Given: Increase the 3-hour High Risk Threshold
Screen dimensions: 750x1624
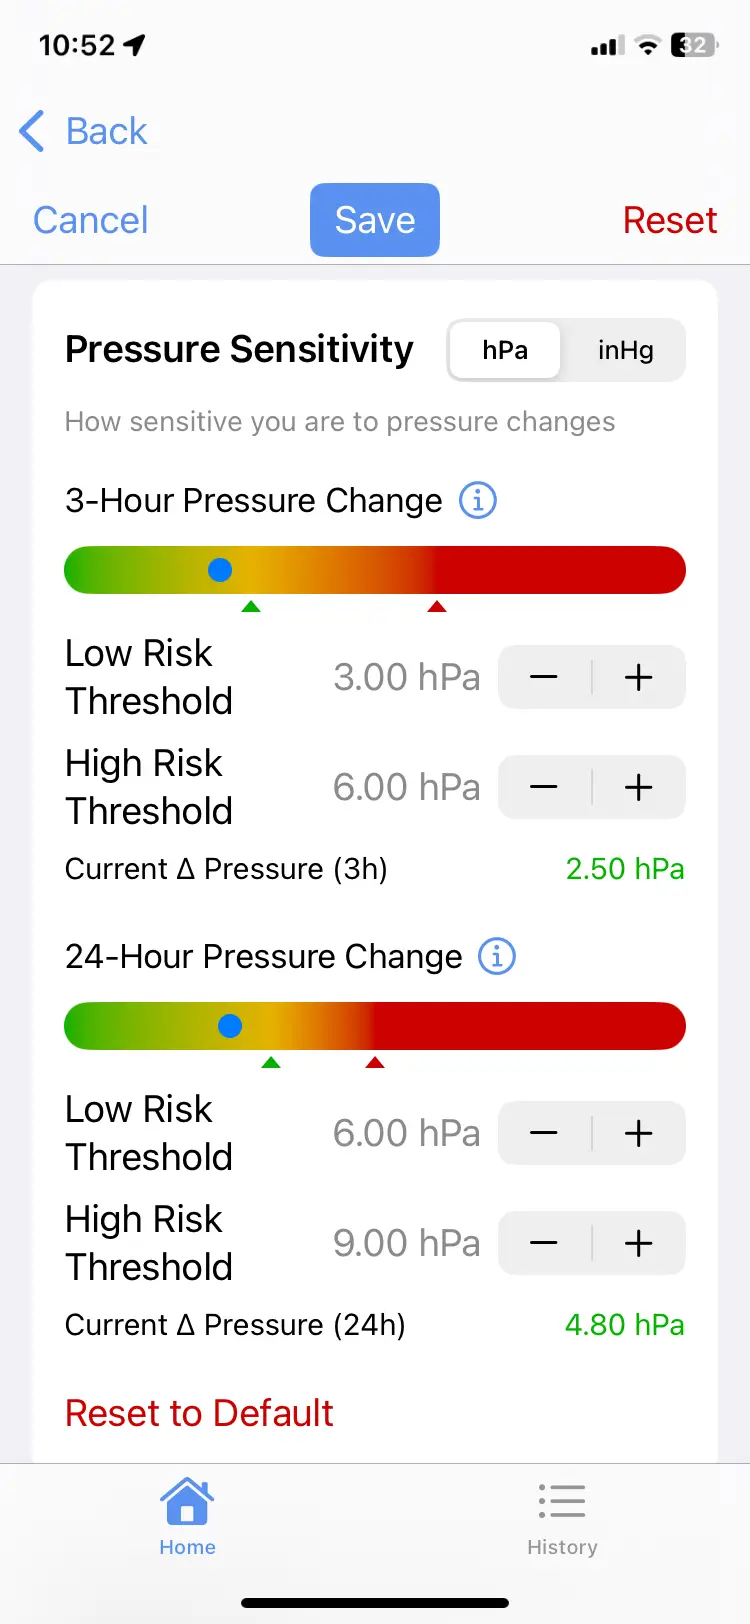Looking at the screenshot, I should pyautogui.click(x=638, y=787).
